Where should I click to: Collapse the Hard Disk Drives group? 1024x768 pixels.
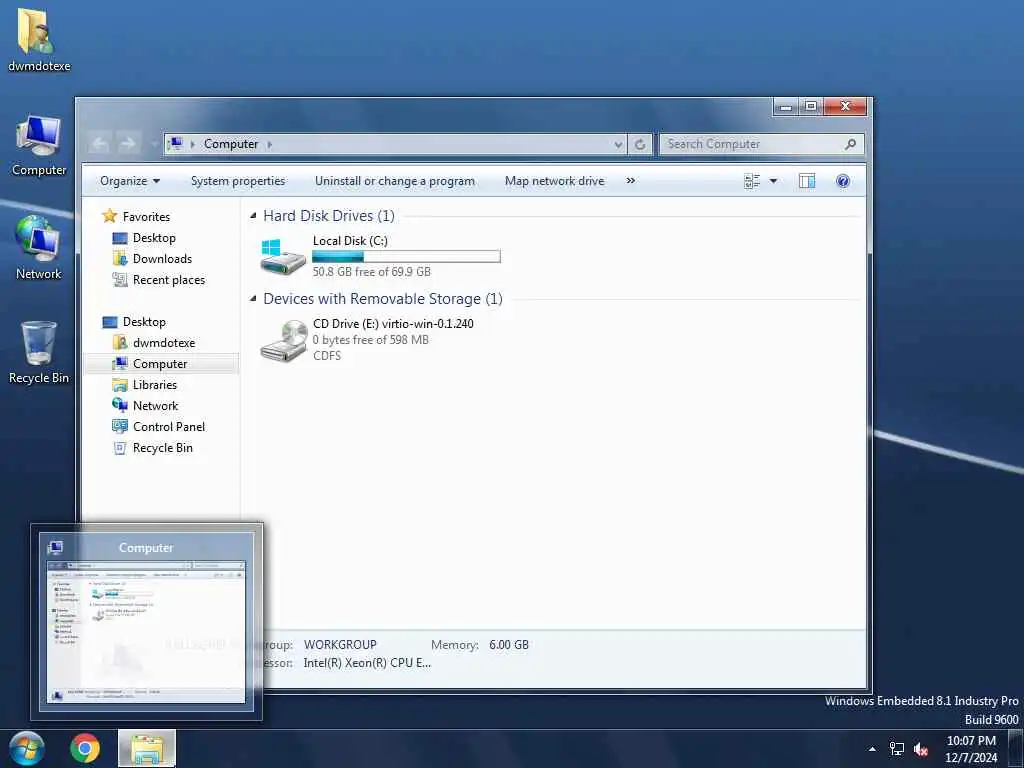(253, 216)
